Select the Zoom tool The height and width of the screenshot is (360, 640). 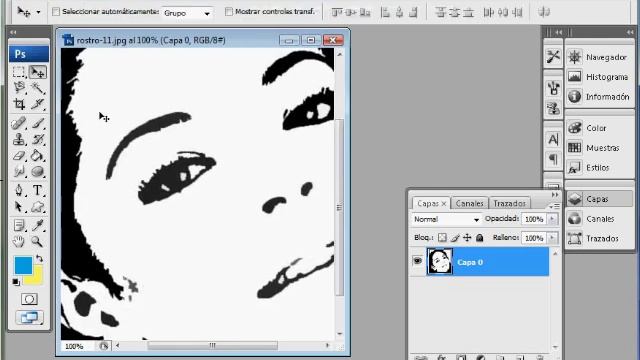pos(38,241)
